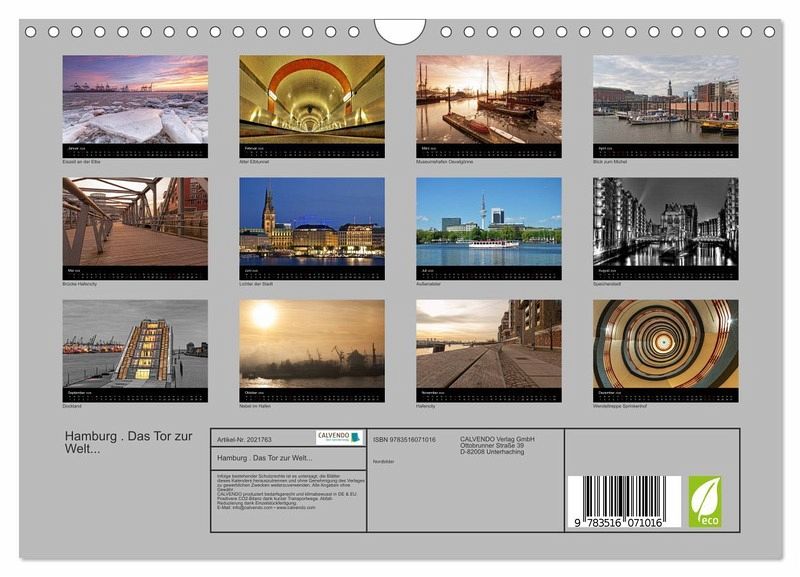This screenshot has width=800, height=577.
Task: Open the Eiszeit an der Elbe photo
Action: point(135,99)
